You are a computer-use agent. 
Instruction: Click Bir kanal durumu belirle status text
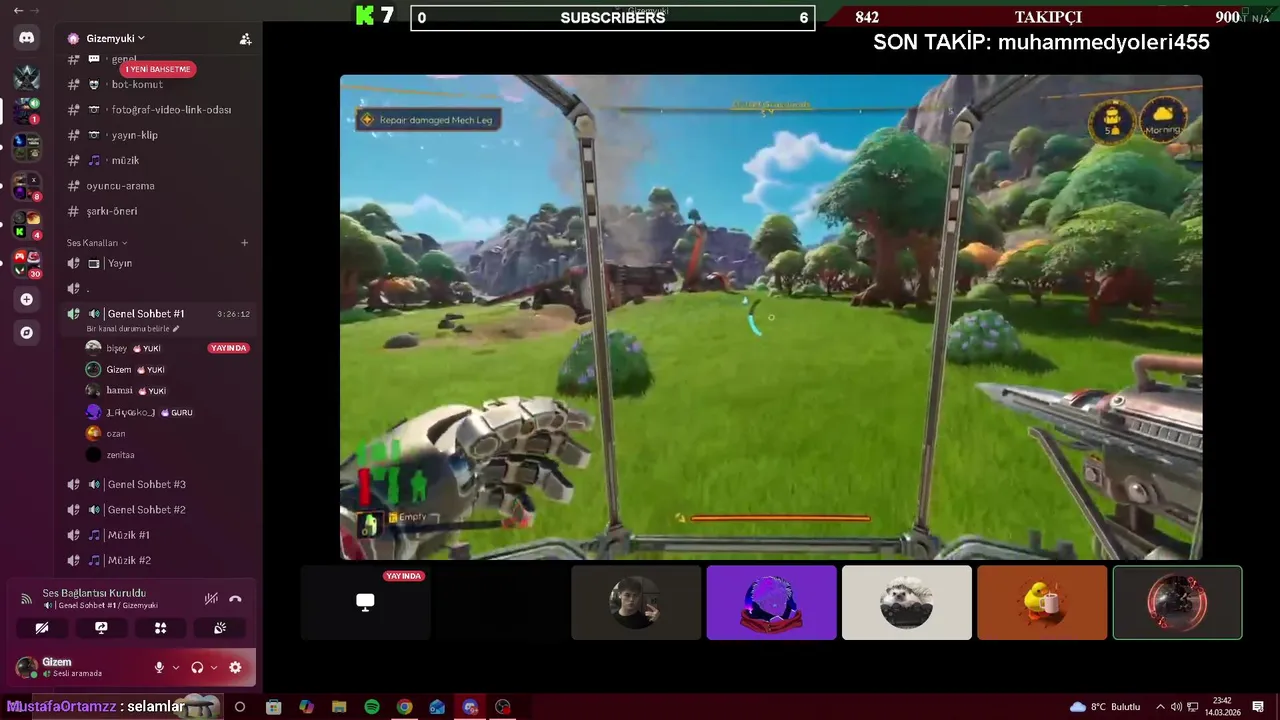128,329
